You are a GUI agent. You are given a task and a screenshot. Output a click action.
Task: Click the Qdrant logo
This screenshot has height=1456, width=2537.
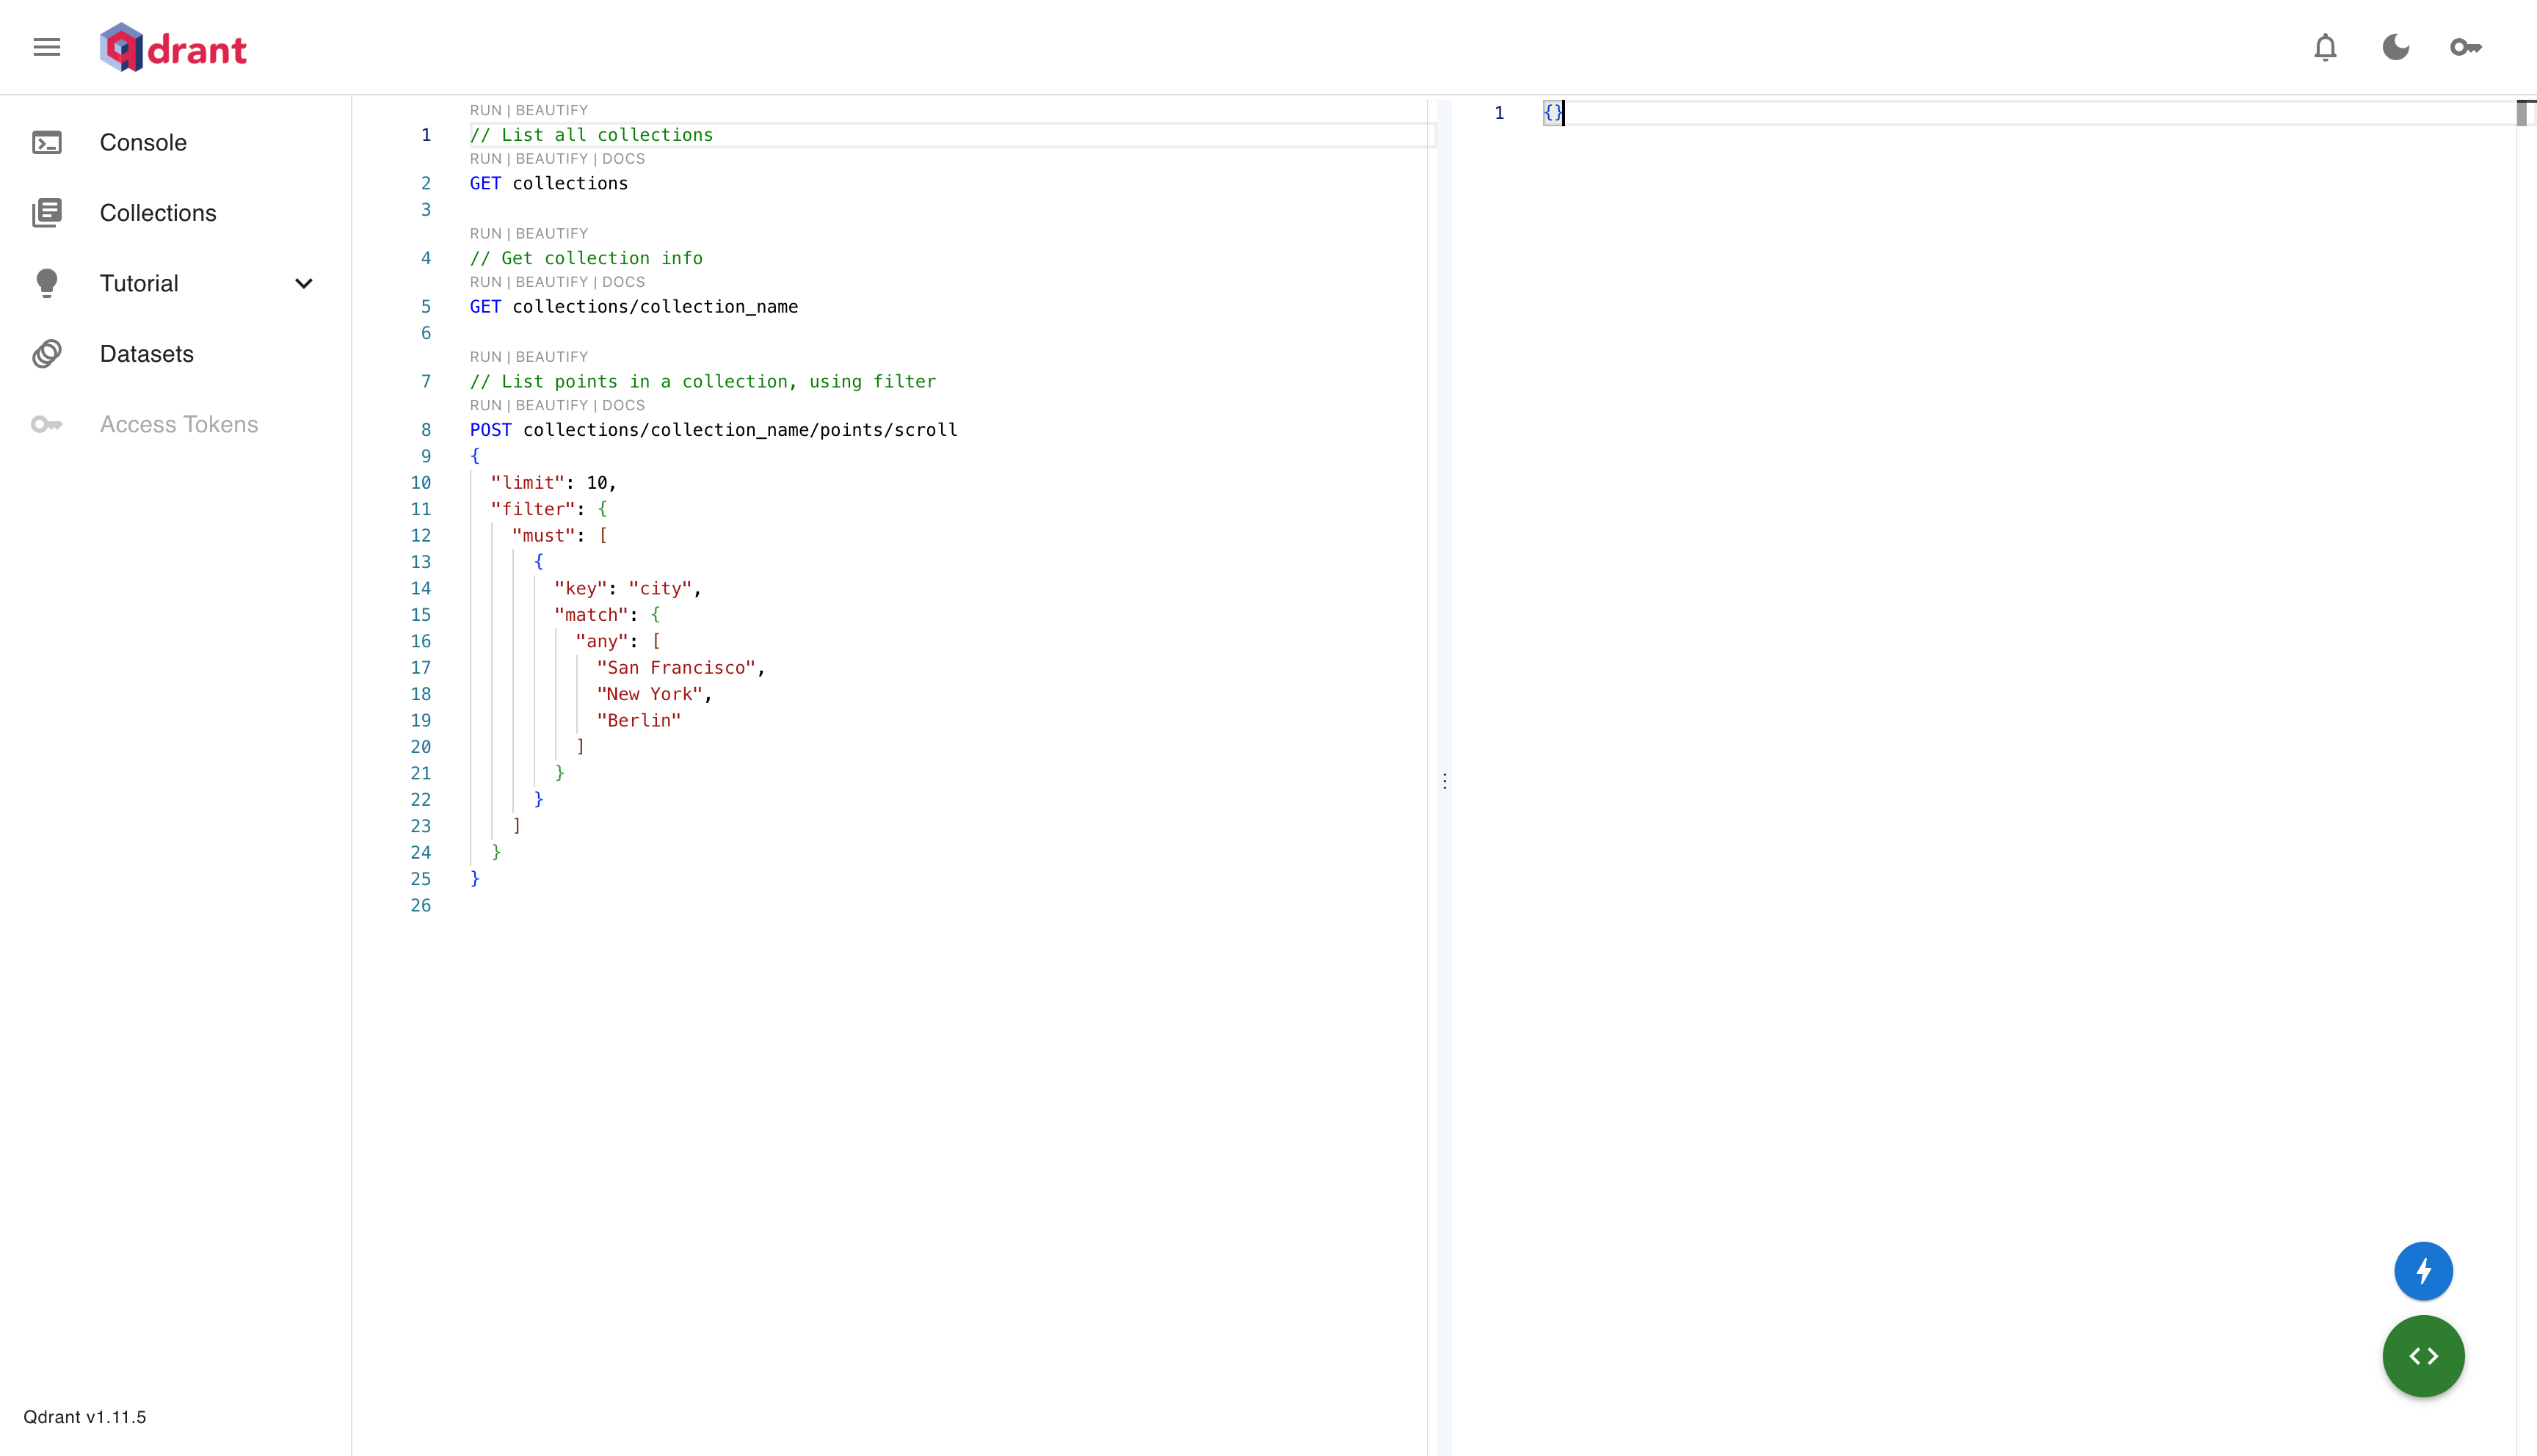[x=173, y=48]
